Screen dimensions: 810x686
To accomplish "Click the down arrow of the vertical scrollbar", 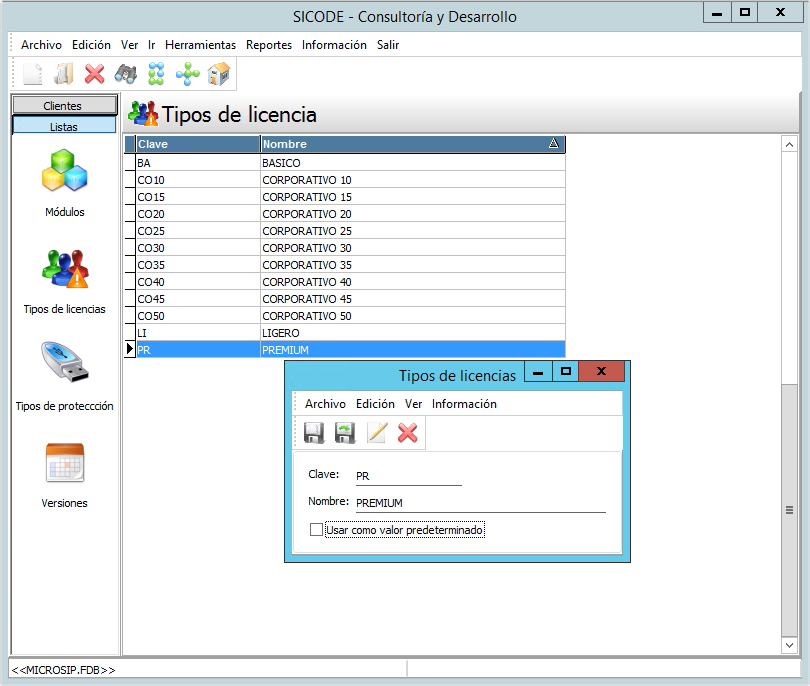I will click(789, 647).
